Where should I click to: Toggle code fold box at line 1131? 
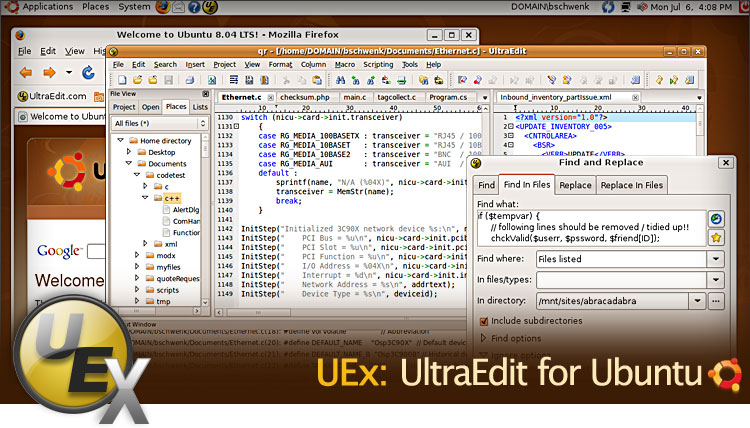click(236, 126)
